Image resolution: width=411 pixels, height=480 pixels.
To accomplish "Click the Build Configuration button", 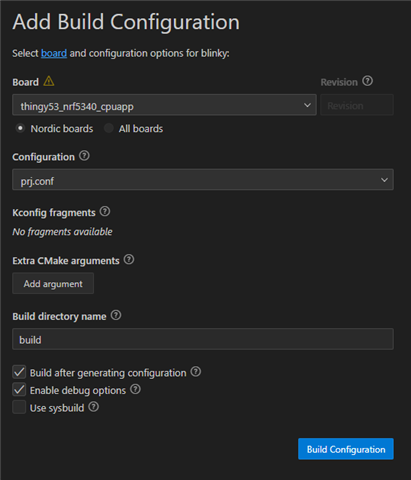I will [x=346, y=449].
